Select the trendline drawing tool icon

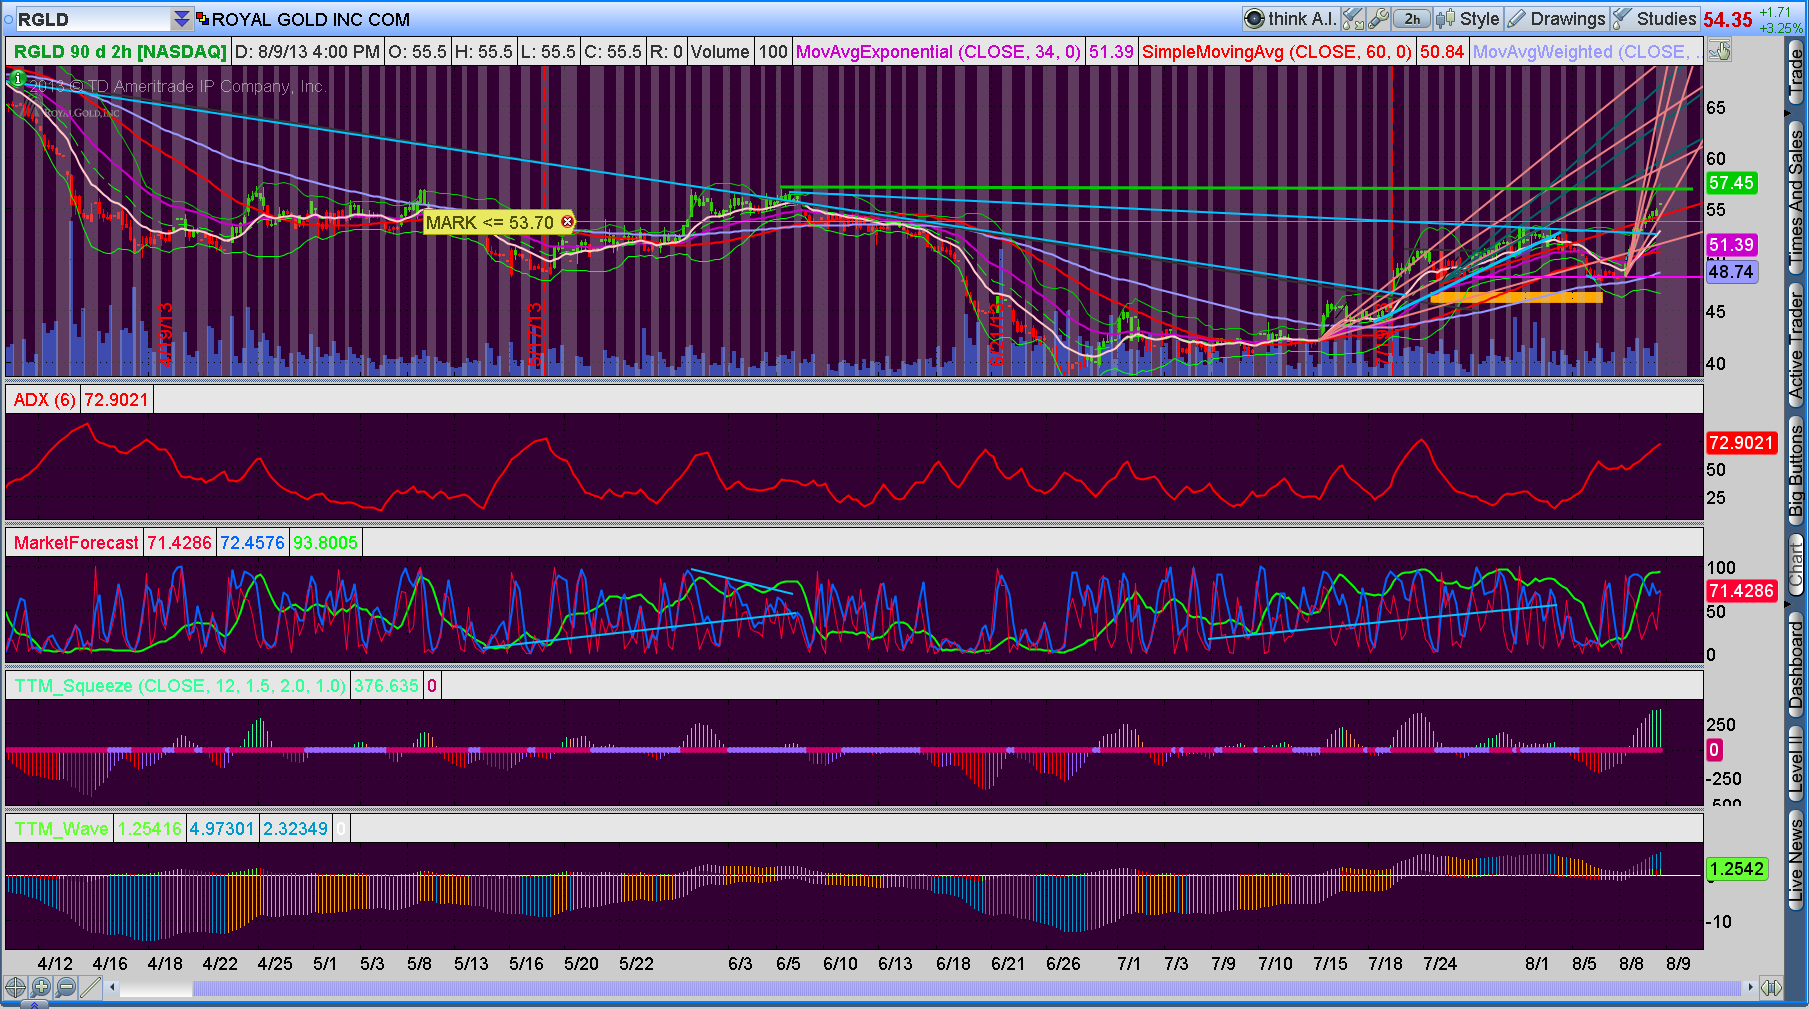tap(90, 988)
